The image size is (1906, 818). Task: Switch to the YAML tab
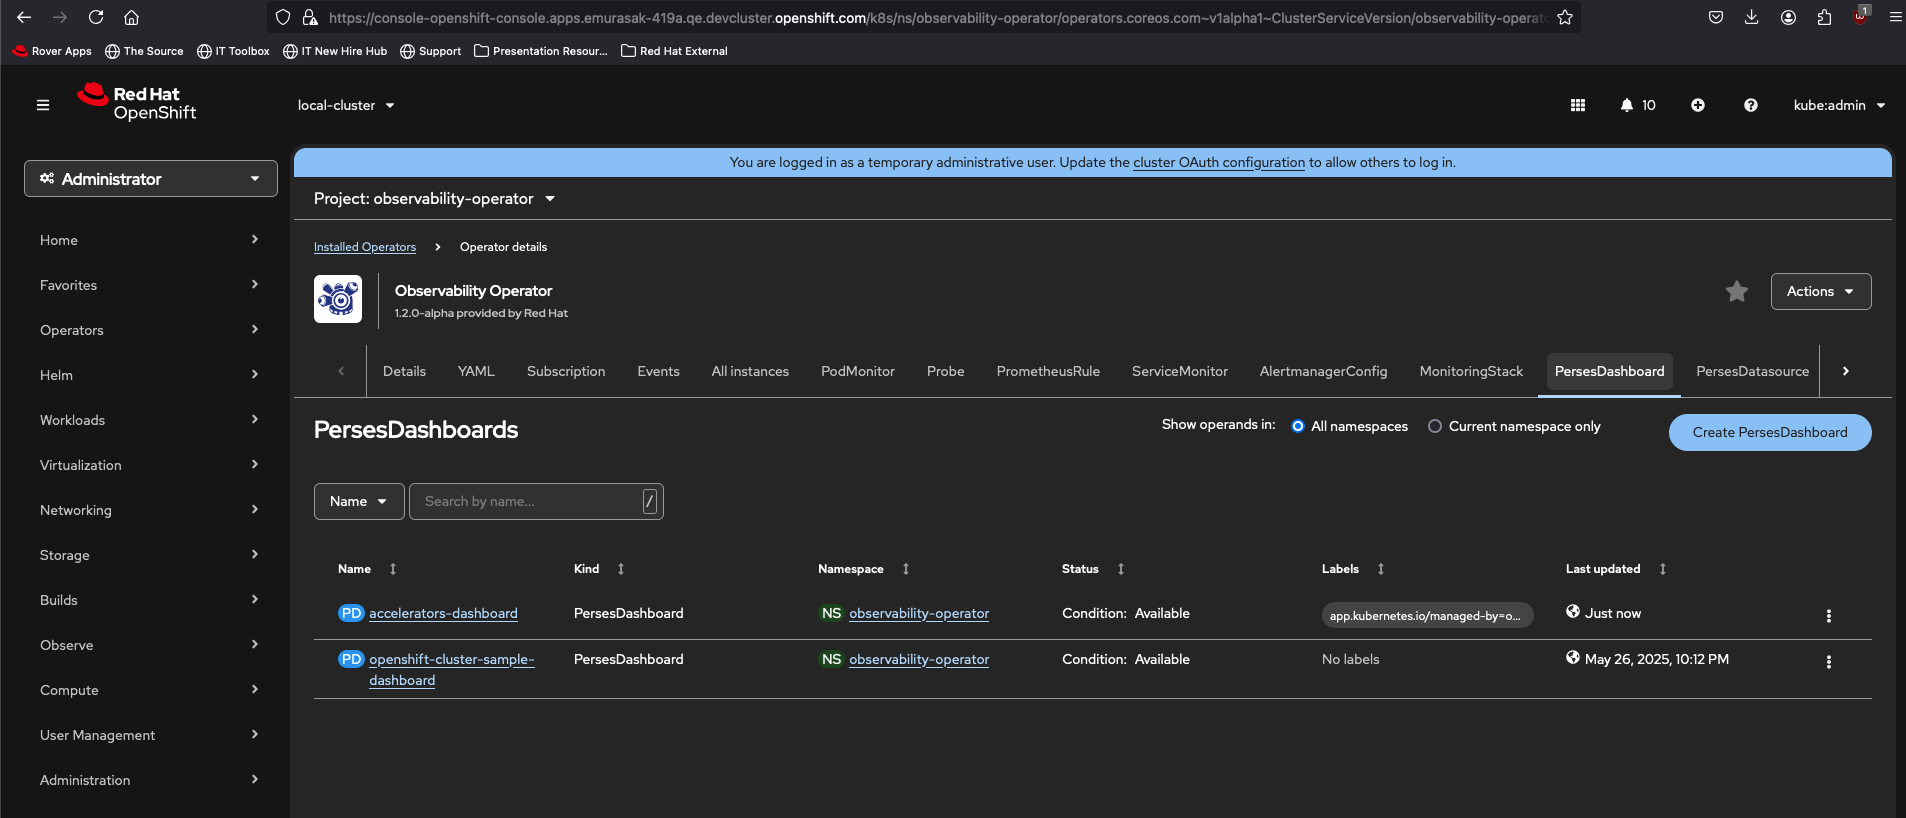tap(476, 371)
